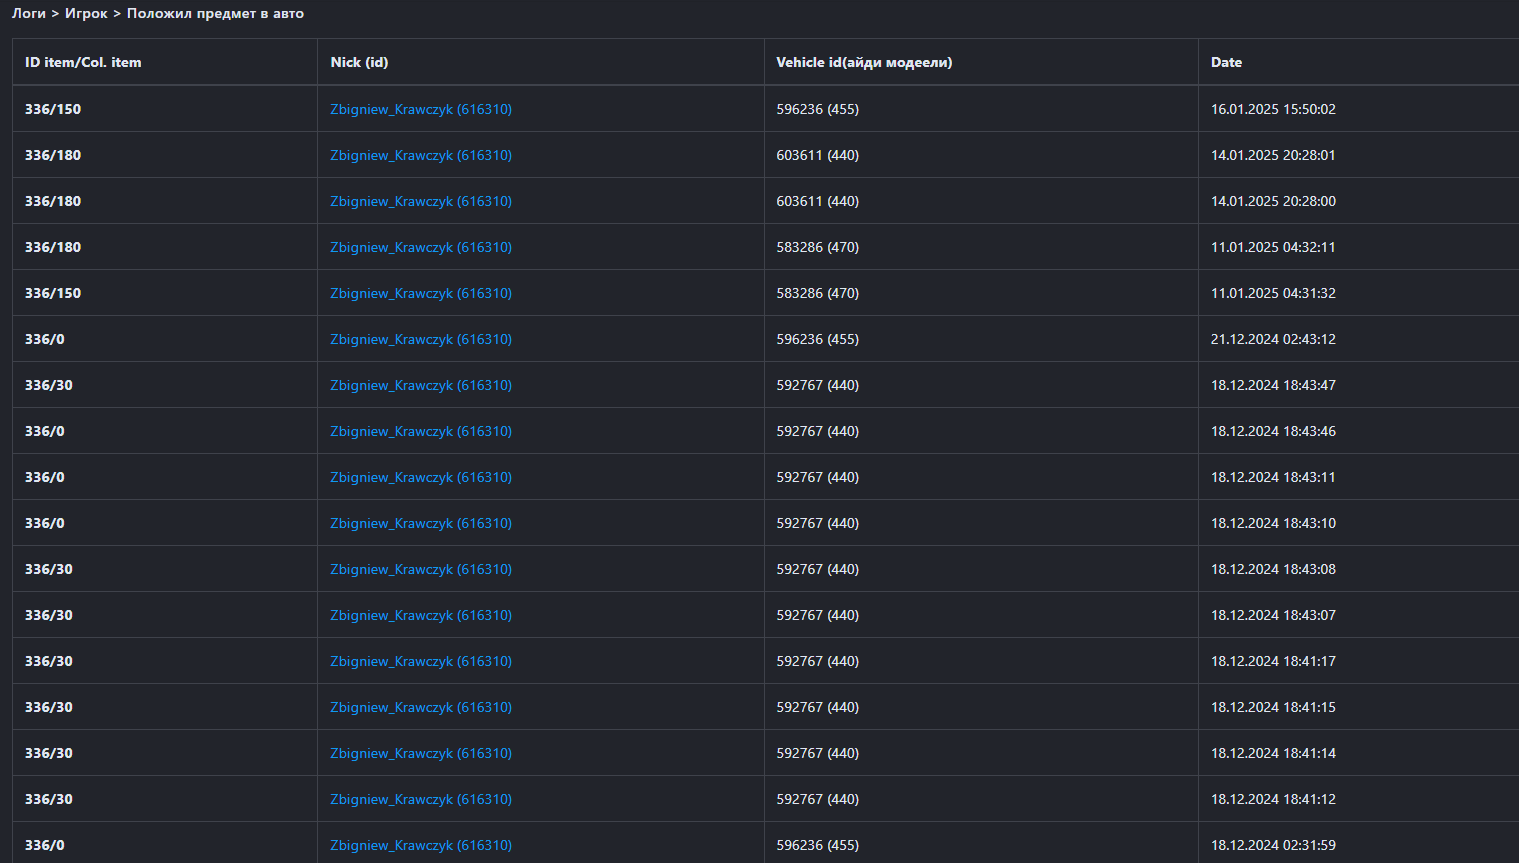The image size is (1519, 863).
Task: Click the Vehicle id column header
Action: tap(864, 62)
